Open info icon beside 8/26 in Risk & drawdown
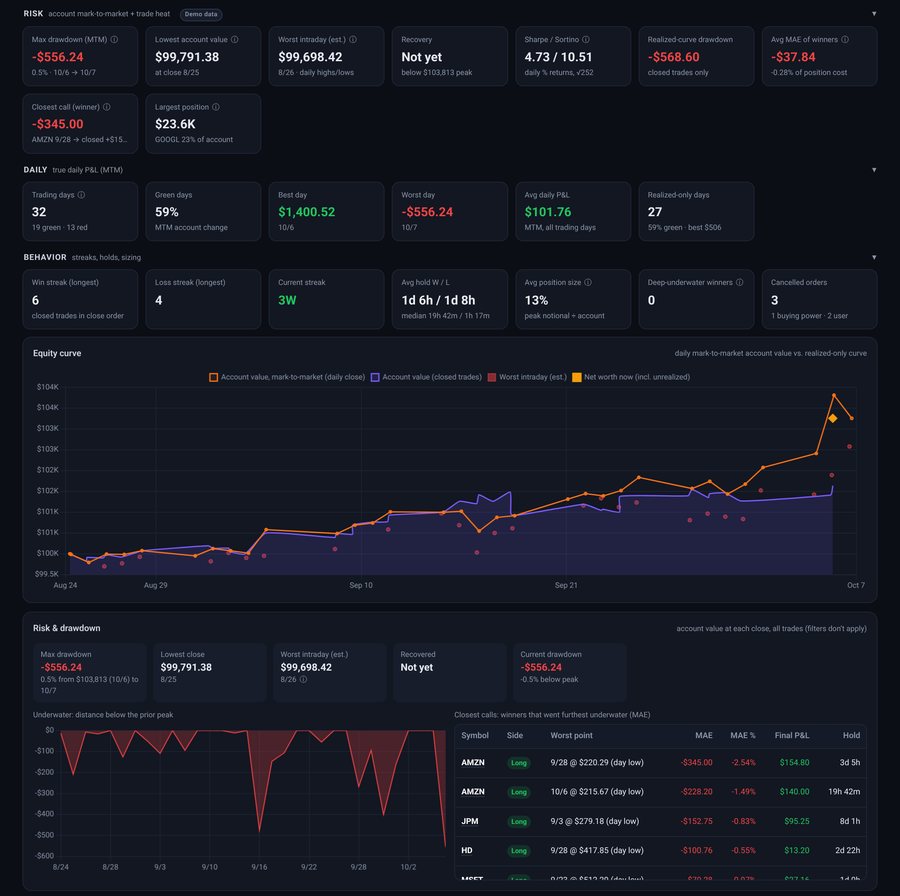The width and height of the screenshot is (900, 896). click(303, 680)
